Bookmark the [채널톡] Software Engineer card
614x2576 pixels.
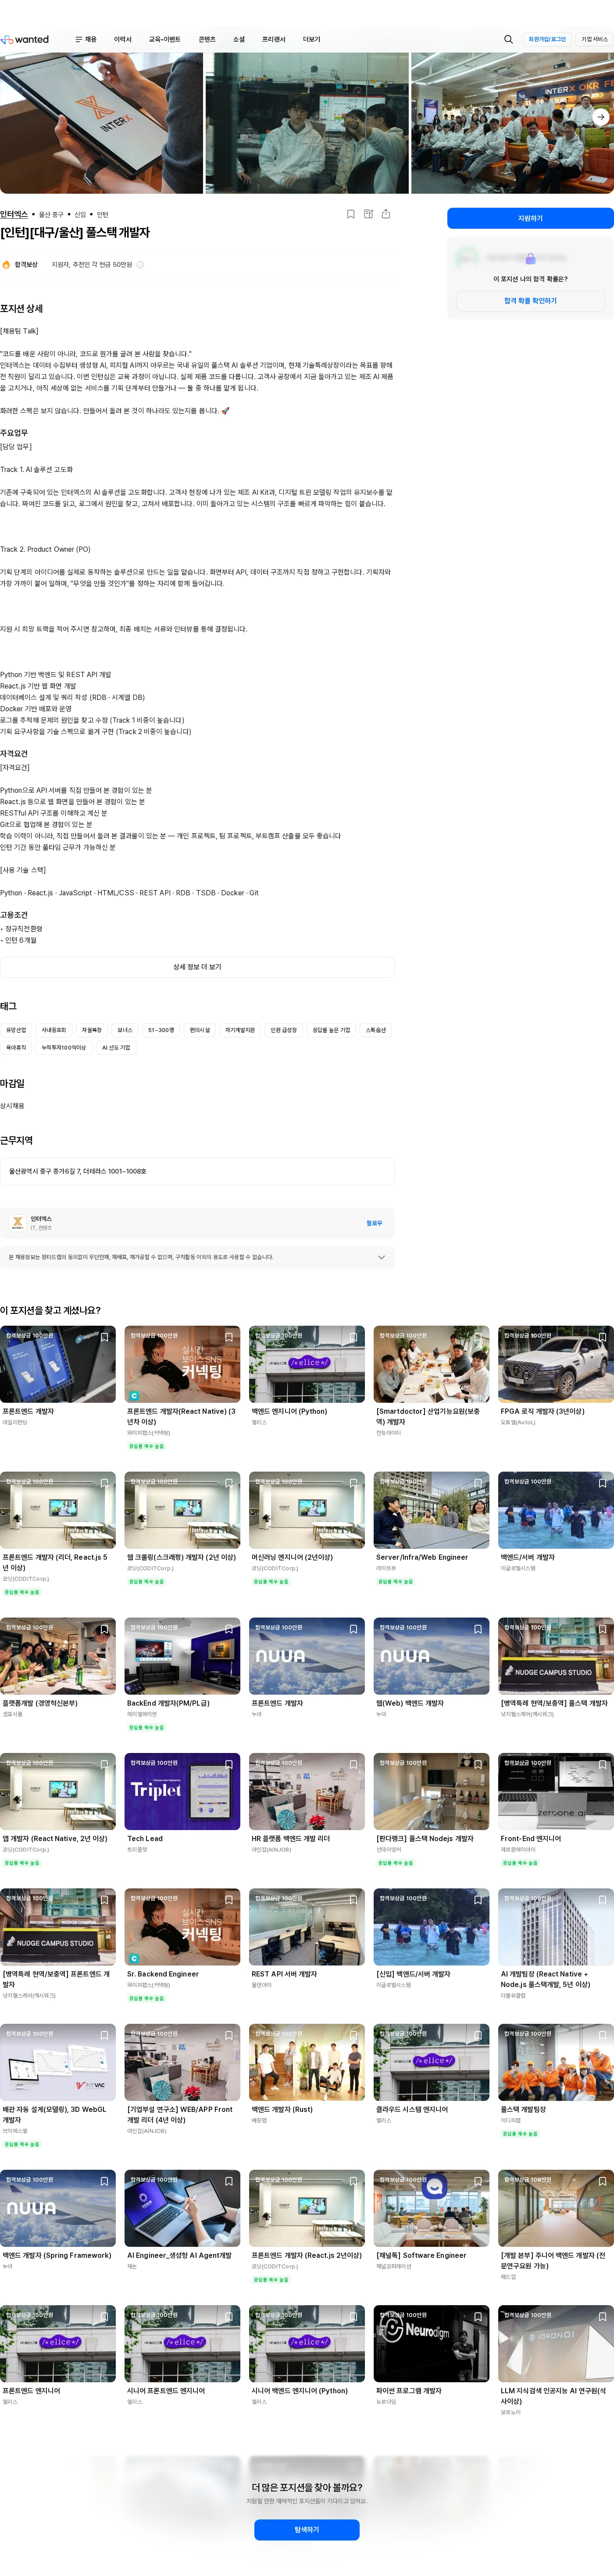click(478, 2181)
